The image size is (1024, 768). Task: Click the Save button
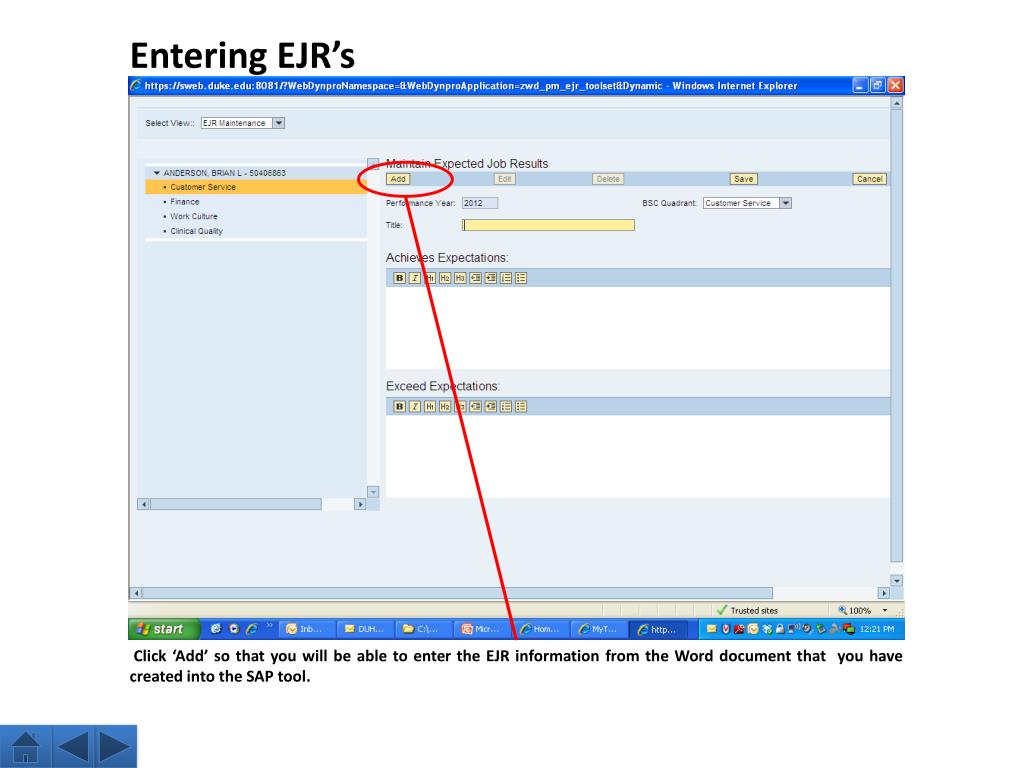pos(743,179)
